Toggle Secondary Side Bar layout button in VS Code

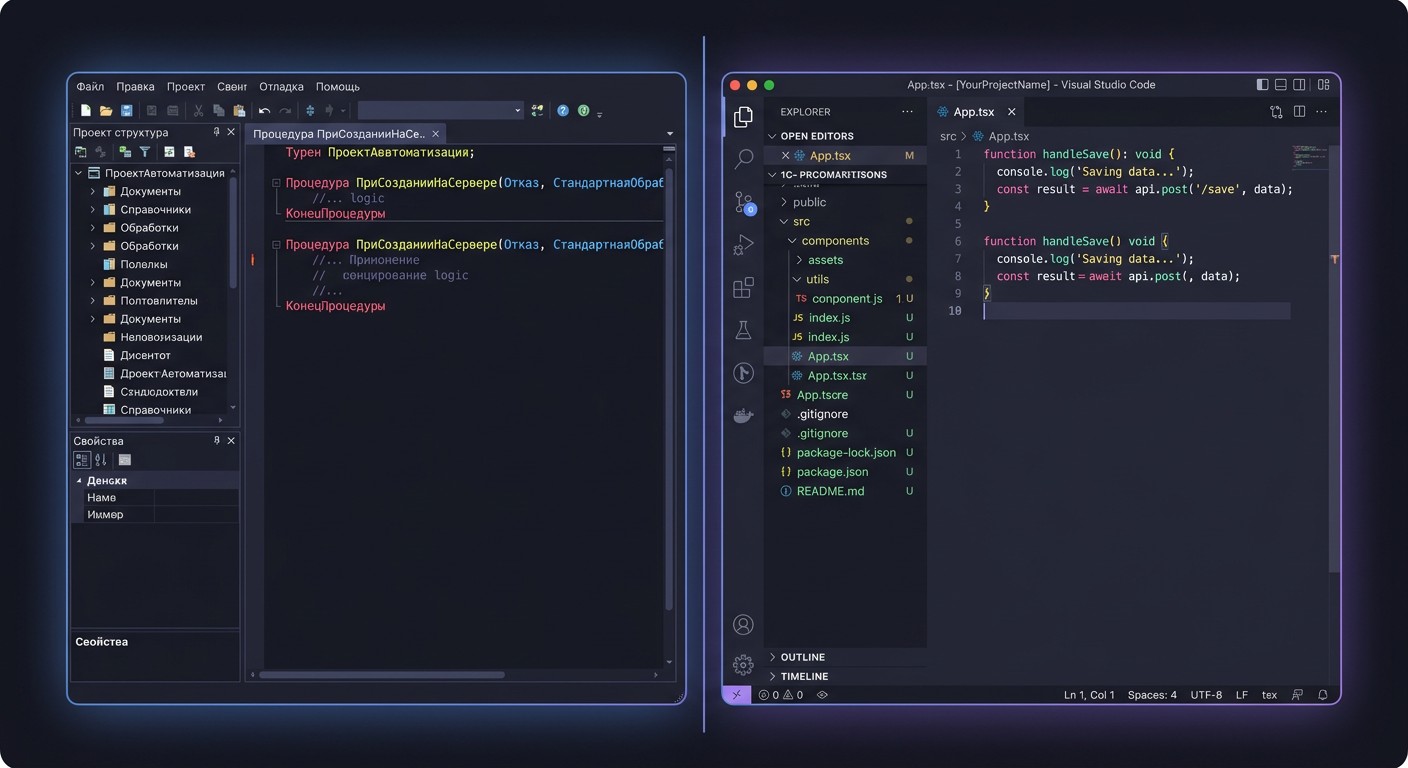coord(1299,85)
